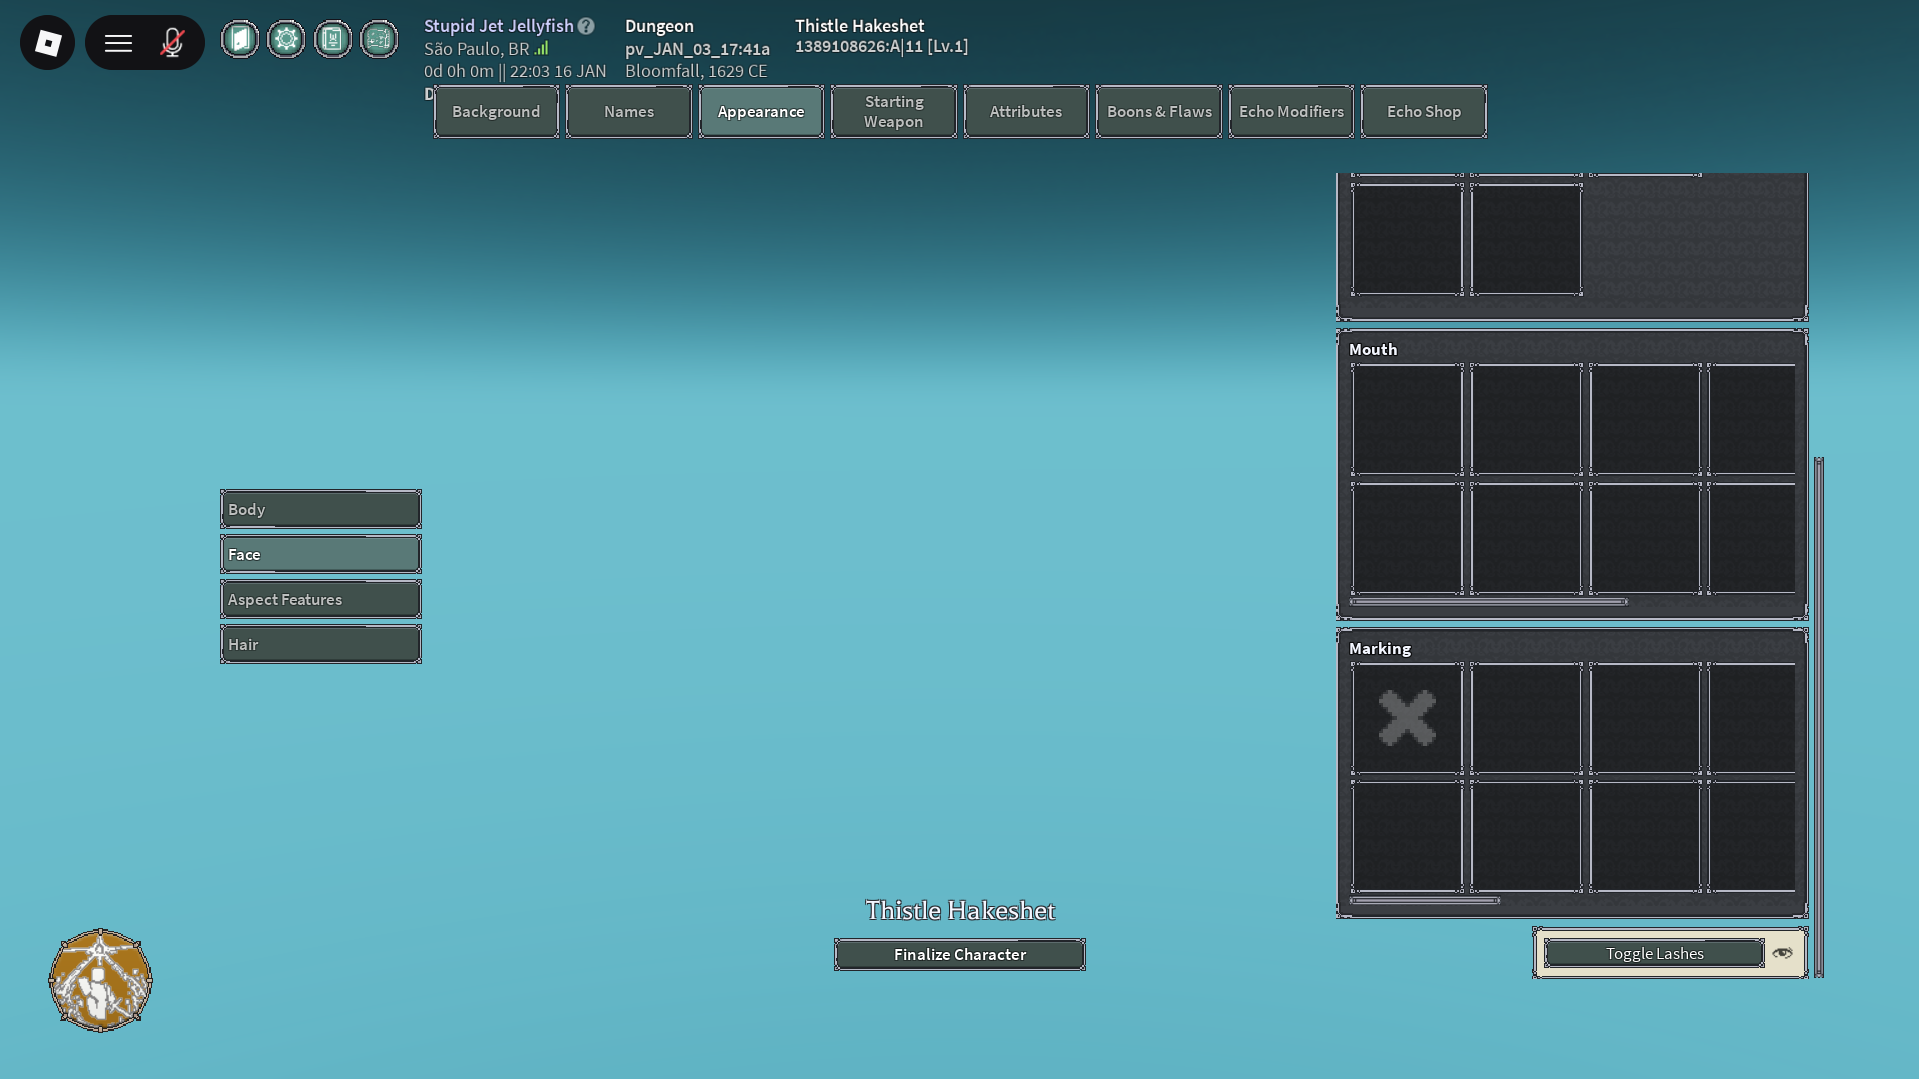Expand the Aspect Features category
This screenshot has height=1079, width=1919.
coord(320,599)
